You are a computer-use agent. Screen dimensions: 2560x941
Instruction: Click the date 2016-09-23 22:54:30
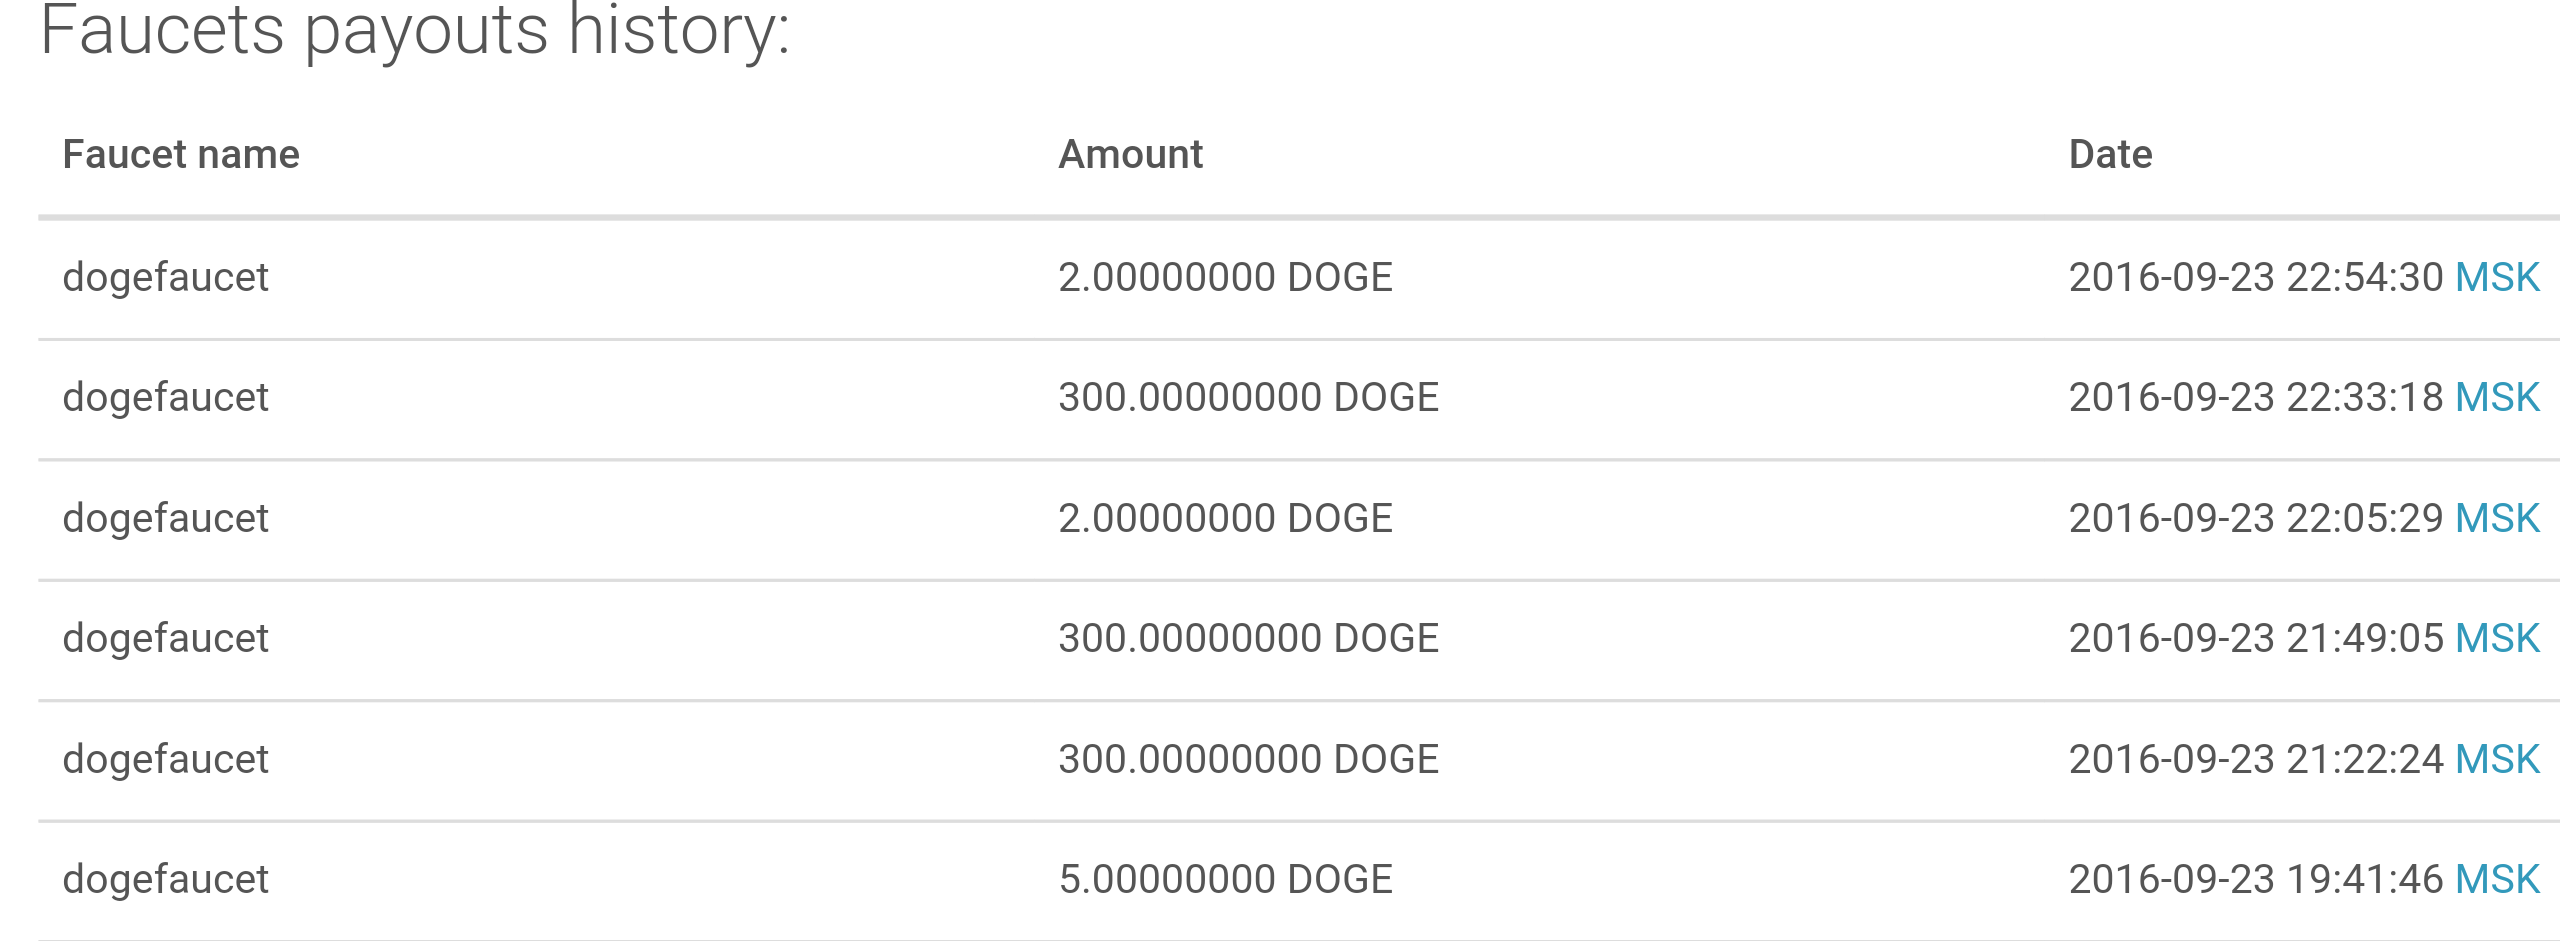(x=2255, y=277)
